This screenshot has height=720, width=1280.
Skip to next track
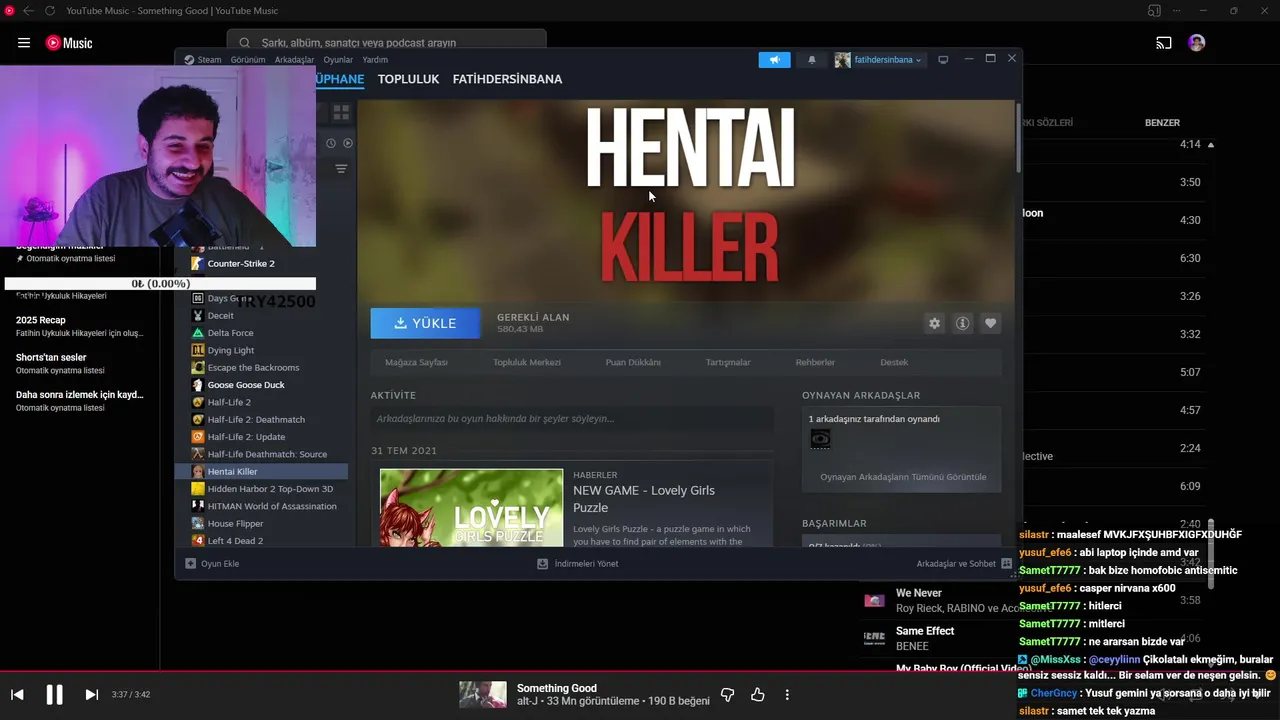(x=91, y=695)
